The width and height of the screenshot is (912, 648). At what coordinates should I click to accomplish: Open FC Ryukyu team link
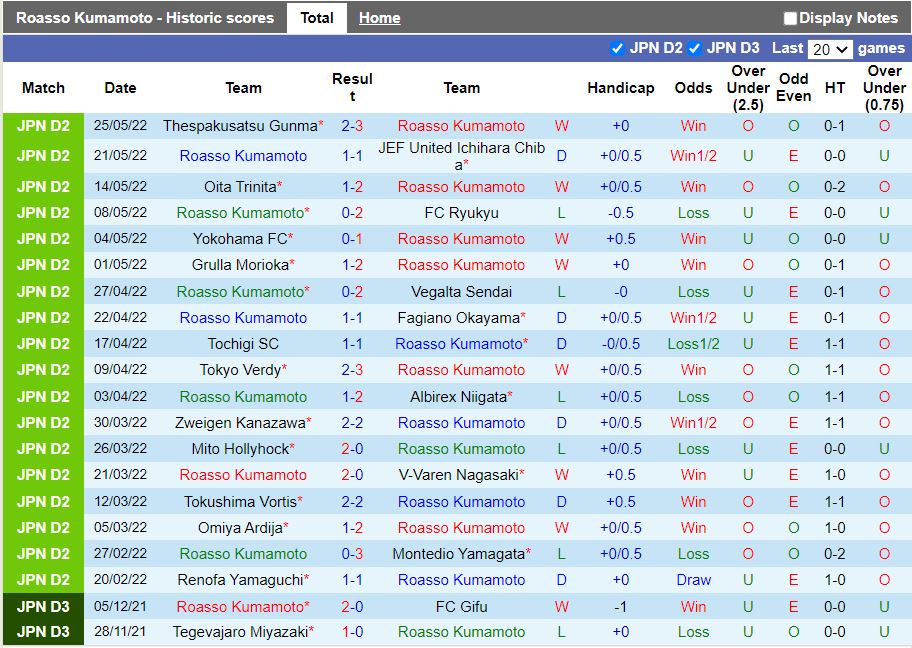[461, 213]
